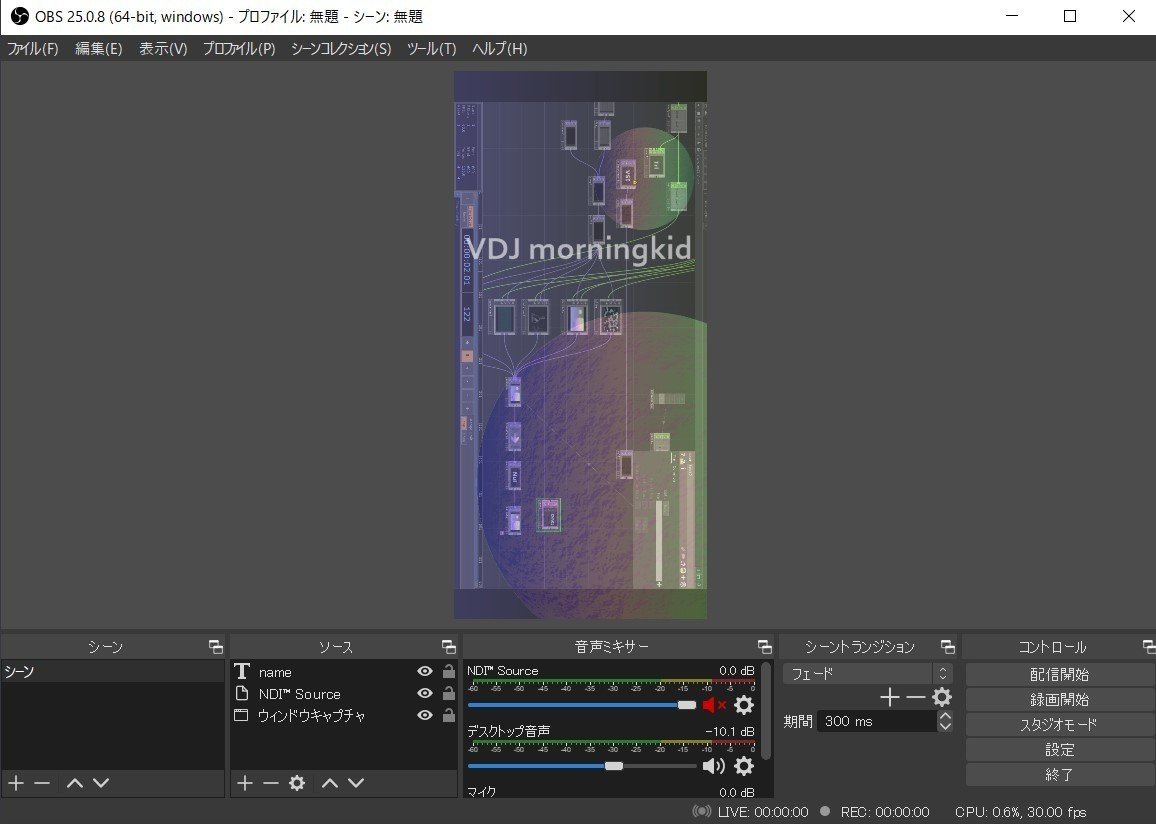The image size is (1156, 824).
Task: Mute the デスクトップ音声 audio
Action: [714, 767]
